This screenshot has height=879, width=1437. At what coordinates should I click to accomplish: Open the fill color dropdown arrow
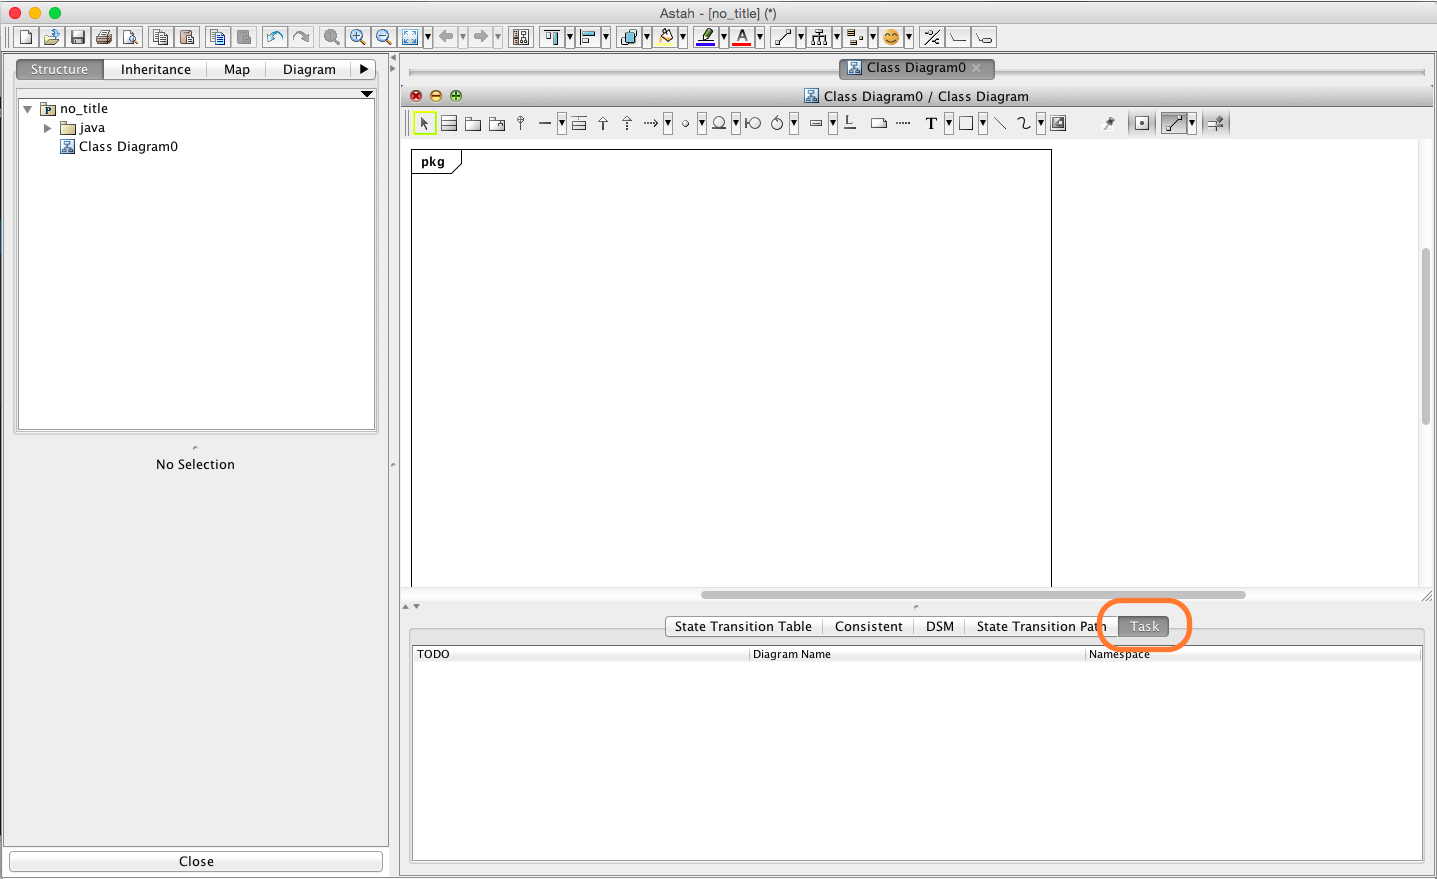(x=683, y=37)
